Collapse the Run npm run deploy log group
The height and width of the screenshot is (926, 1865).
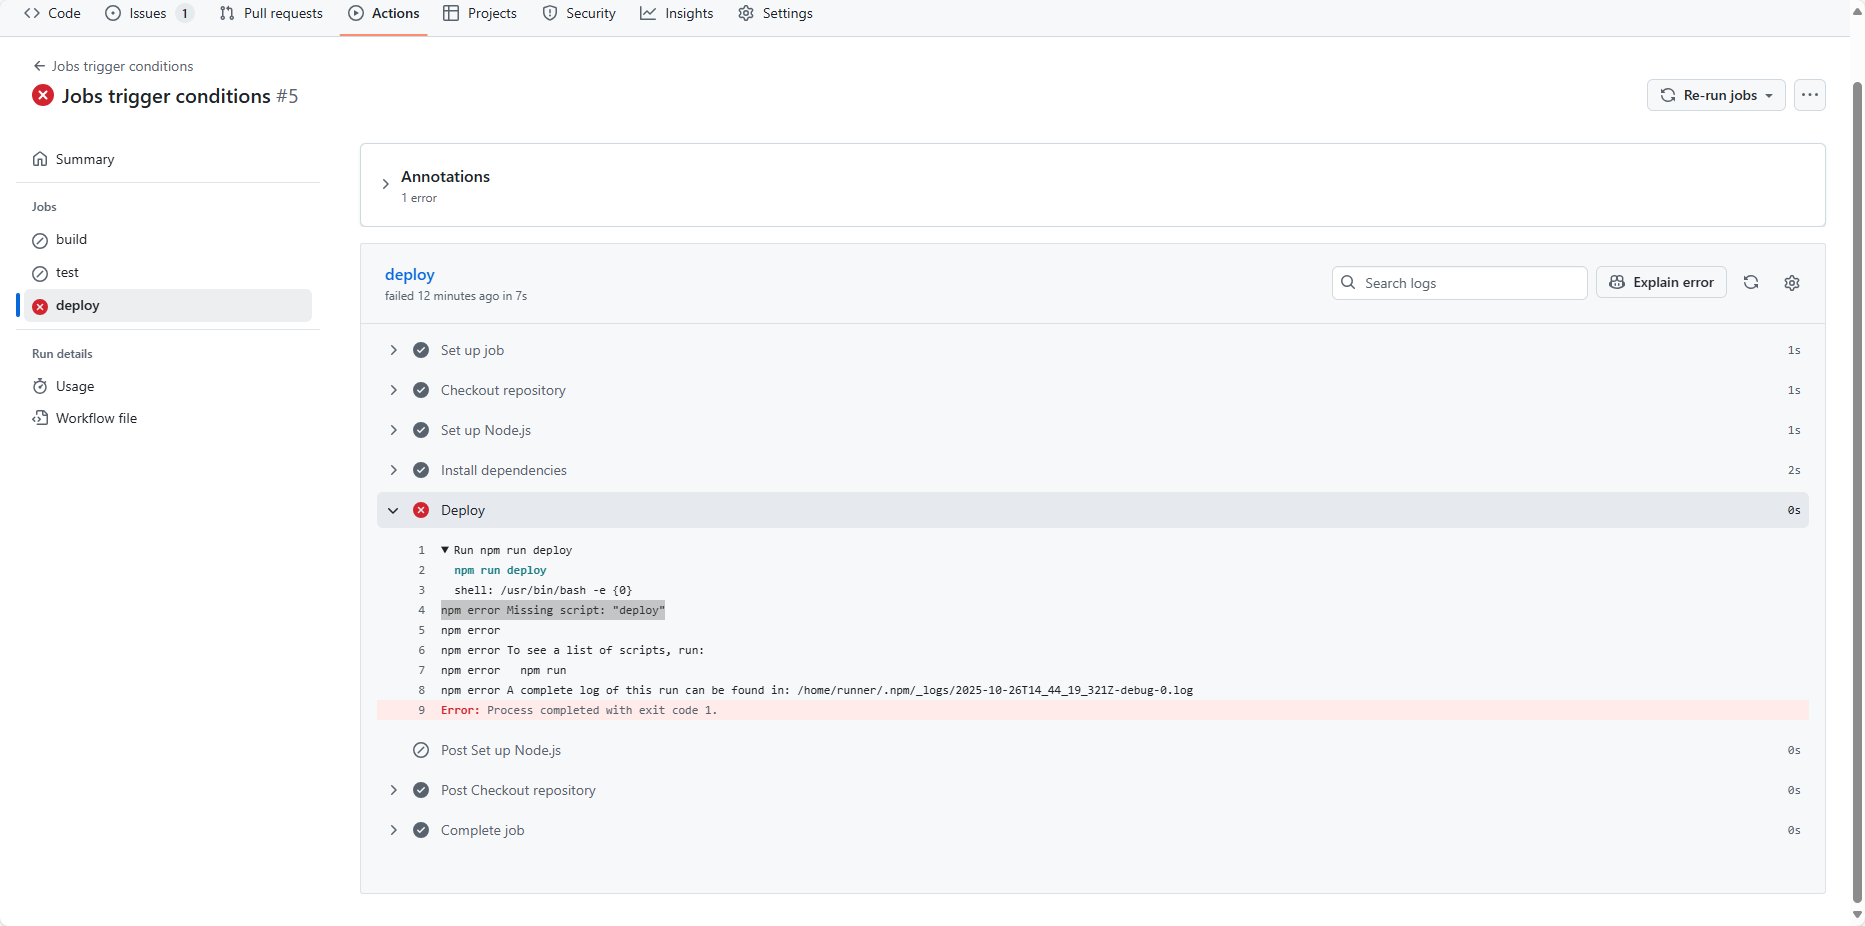tap(445, 550)
